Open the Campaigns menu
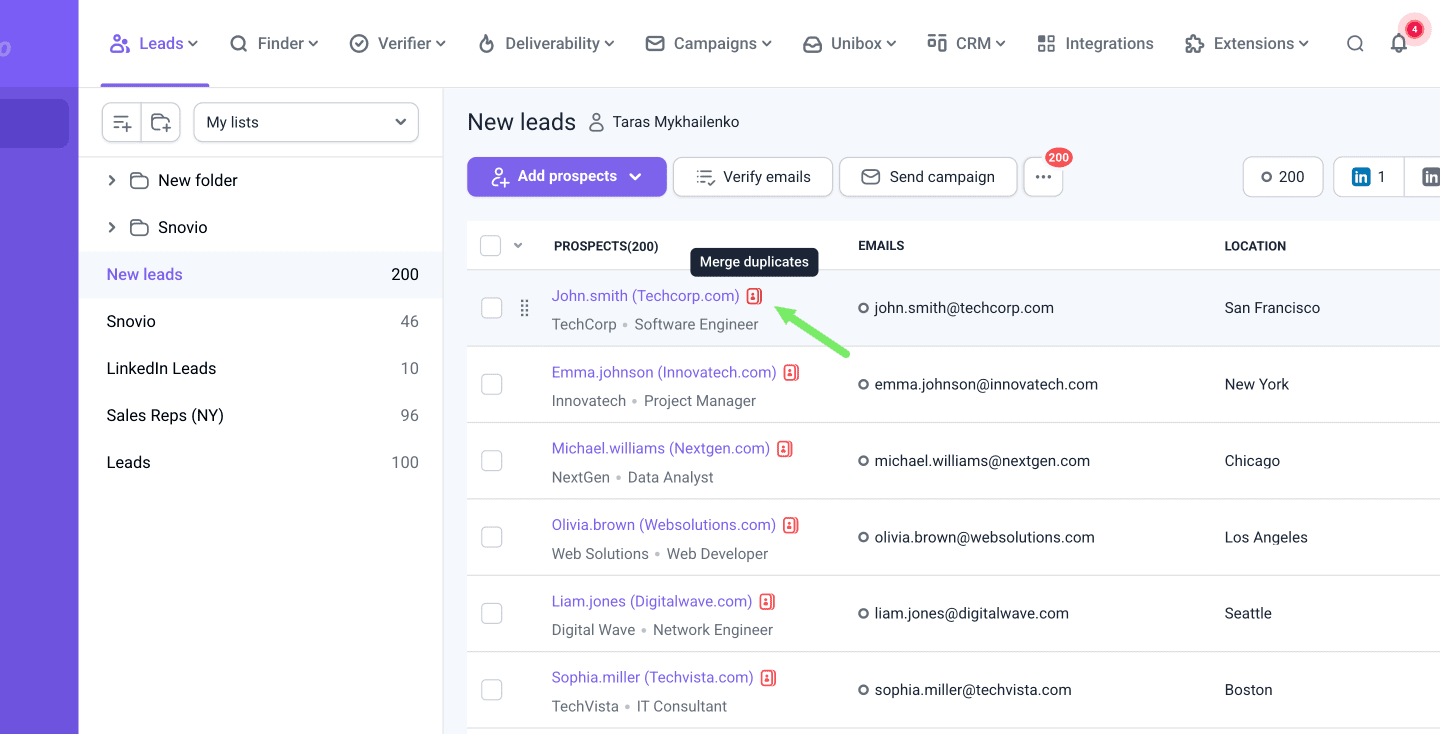The image size is (1440, 734). 709,44
